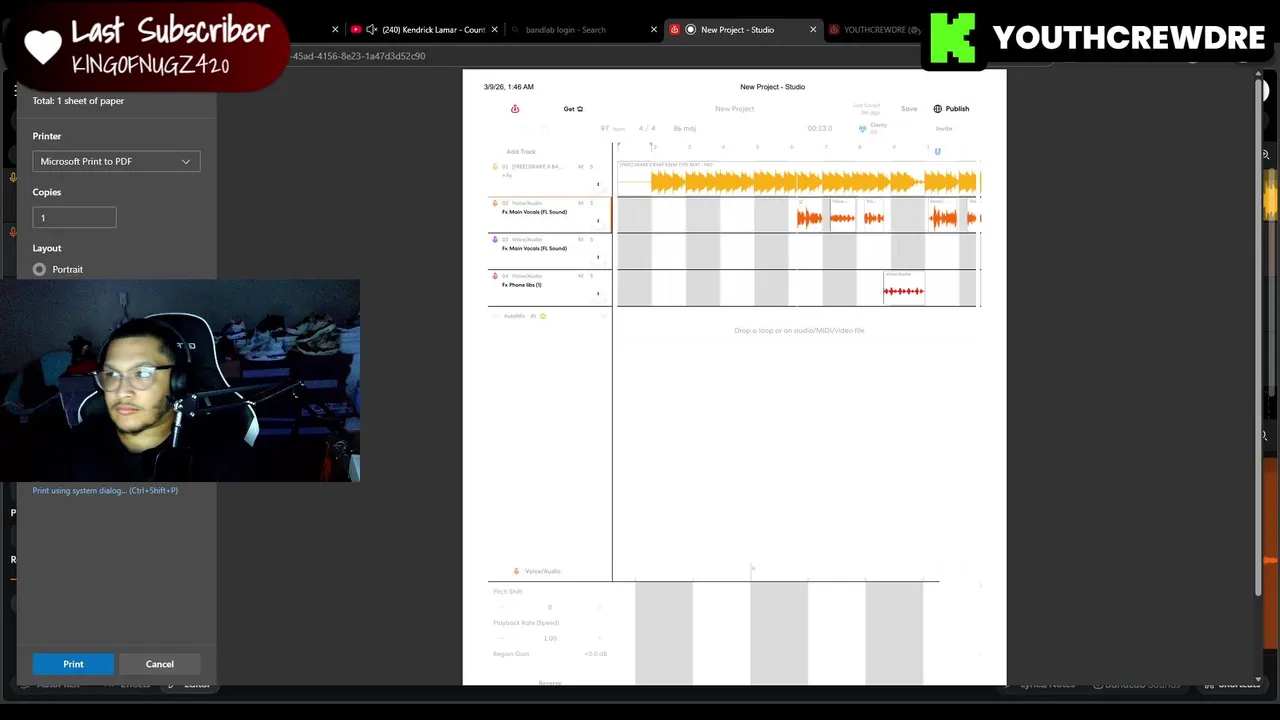Switch to the YOUTHCREWDRE browser tab
Viewport: 1280px width, 720px height.
click(x=875, y=30)
